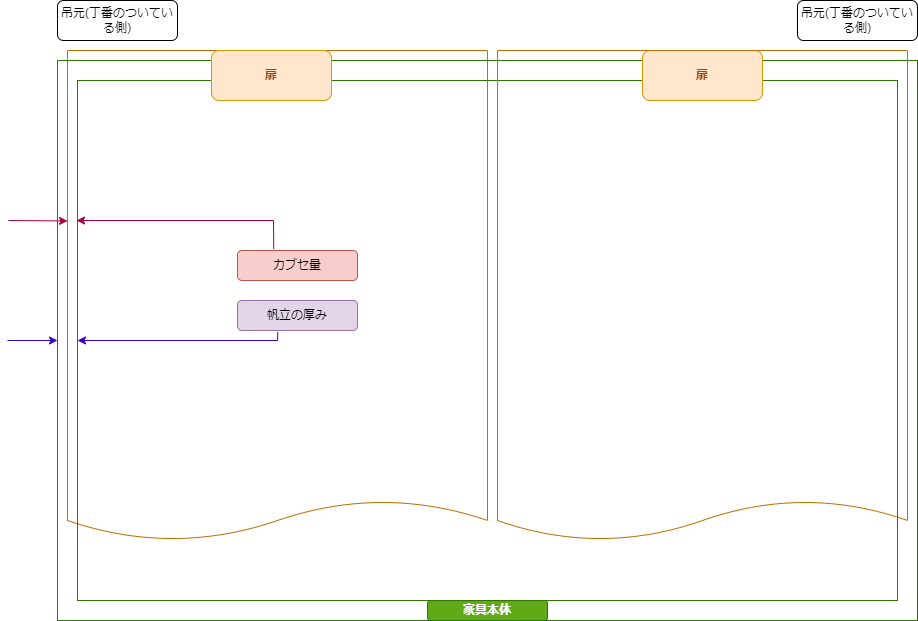The image size is (918, 621).
Task: Select the top-left 吊元 label box
Action: tap(117, 20)
